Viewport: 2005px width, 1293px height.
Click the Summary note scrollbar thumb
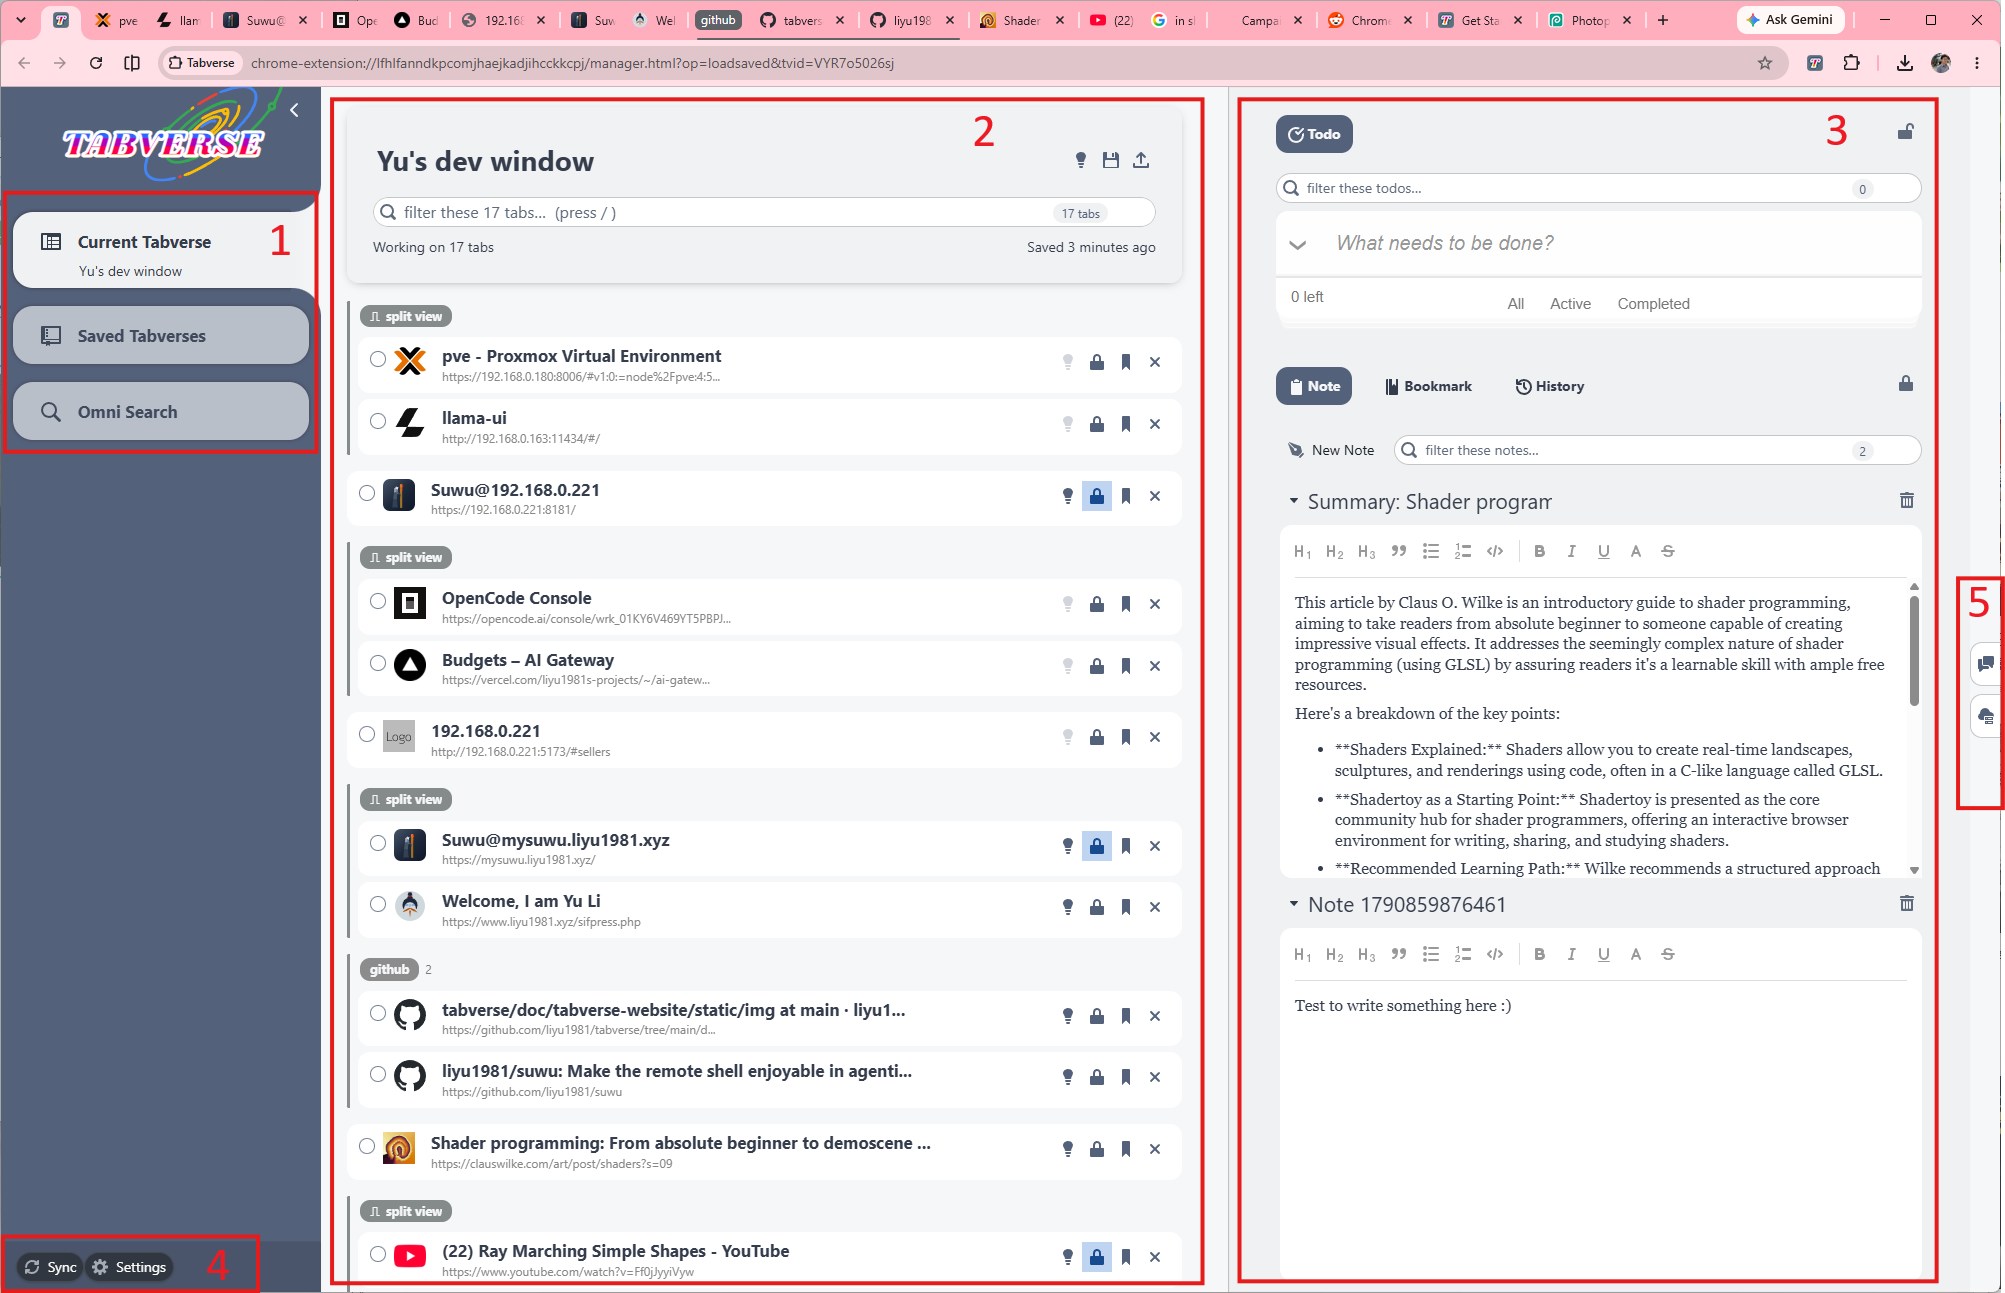click(x=1914, y=651)
